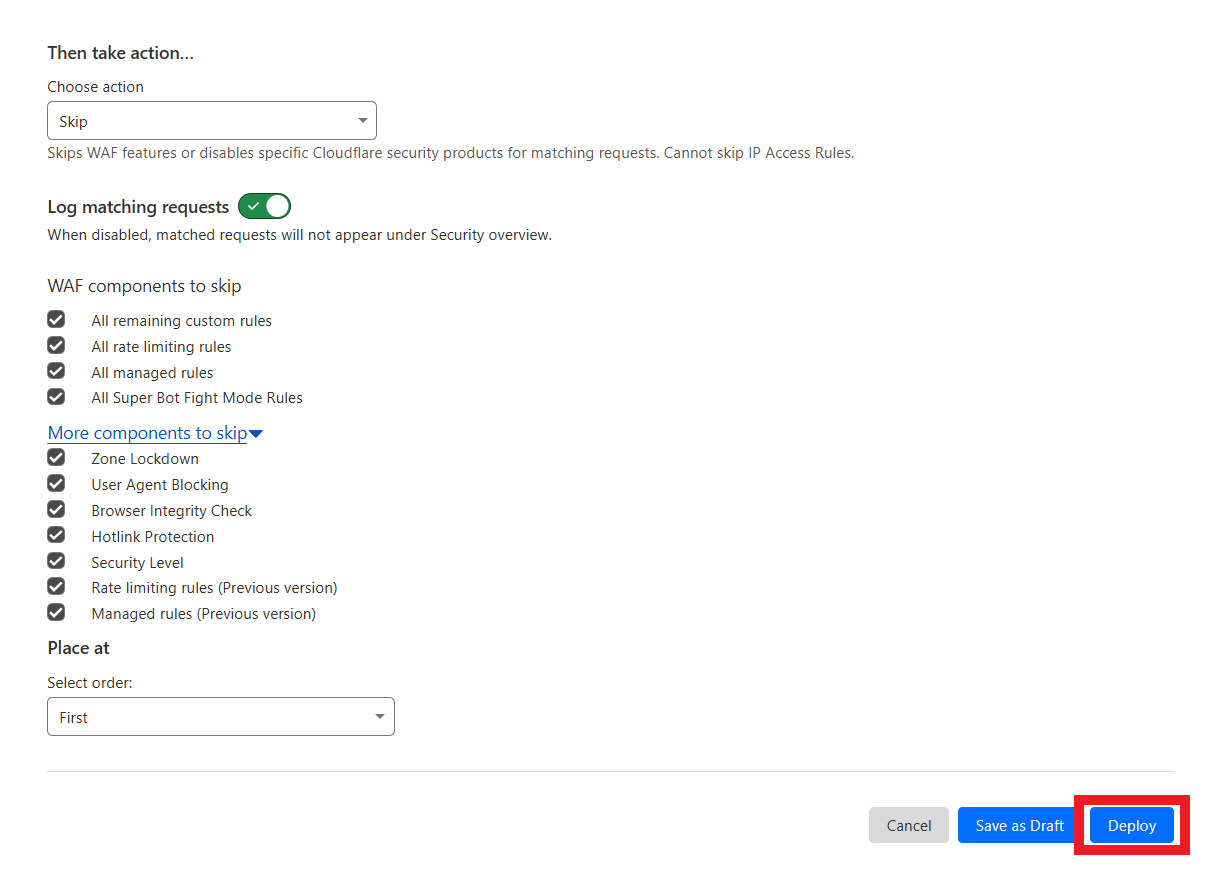Click the Deploy button

point(1132,825)
